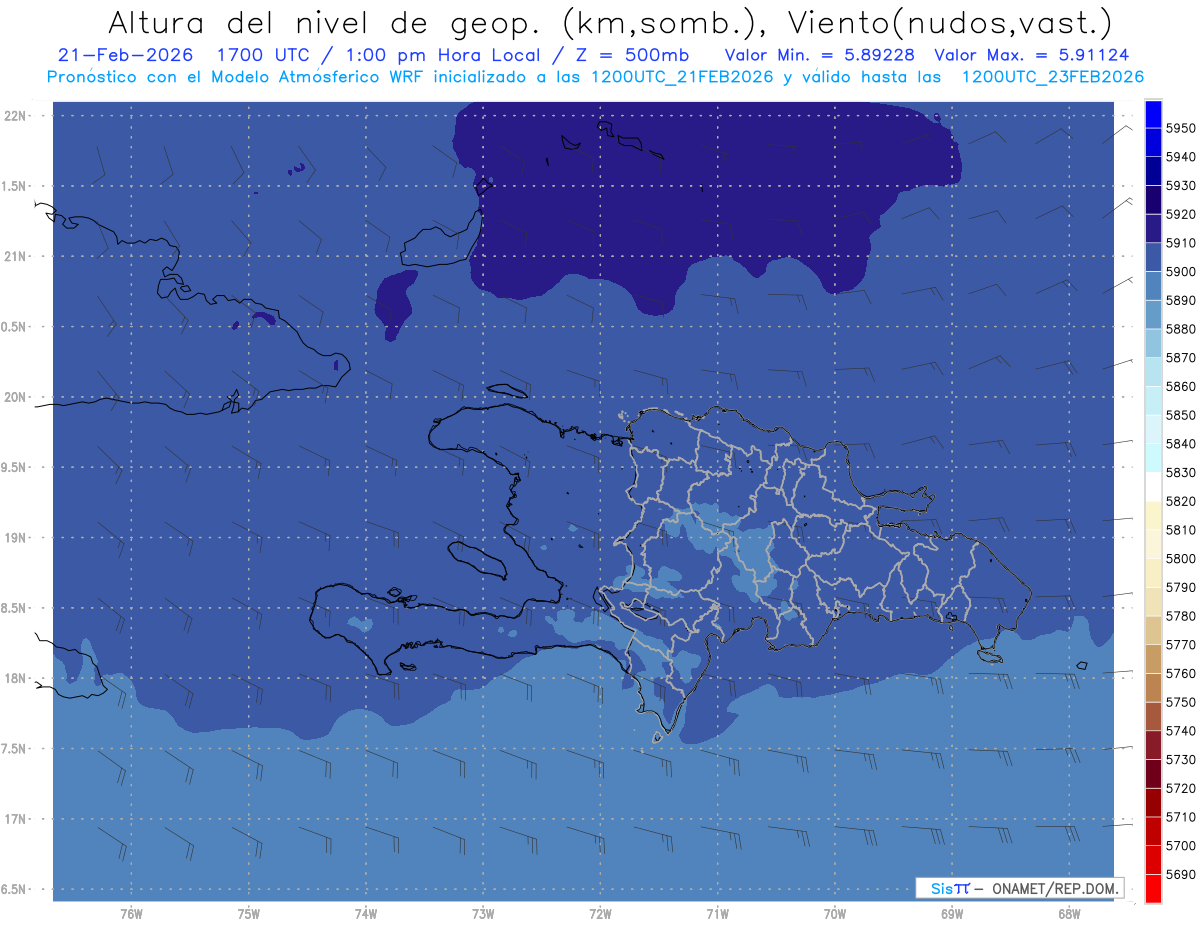Select the pale cyan swatch between 5830 and 5840
Image resolution: width=1200 pixels, height=927 pixels.
coord(1152,458)
